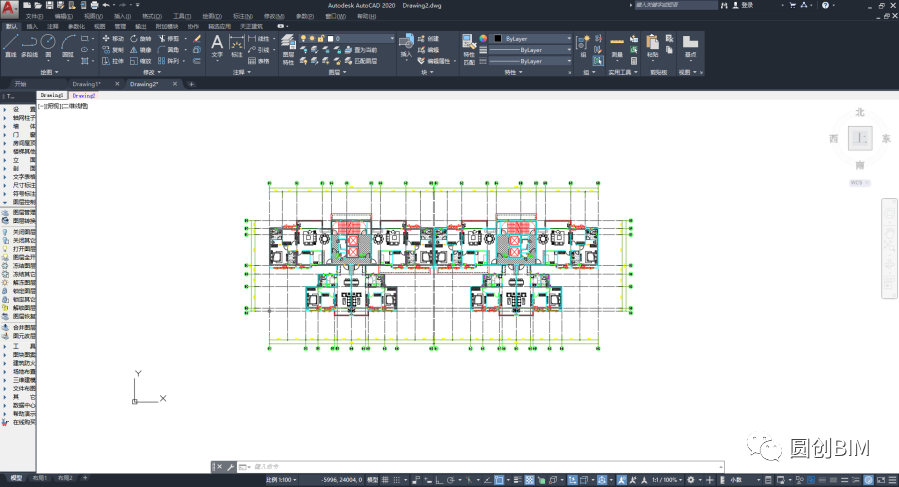
Task: Click the Plot/Print icon in quick access toolbar
Action: click(95, 5)
